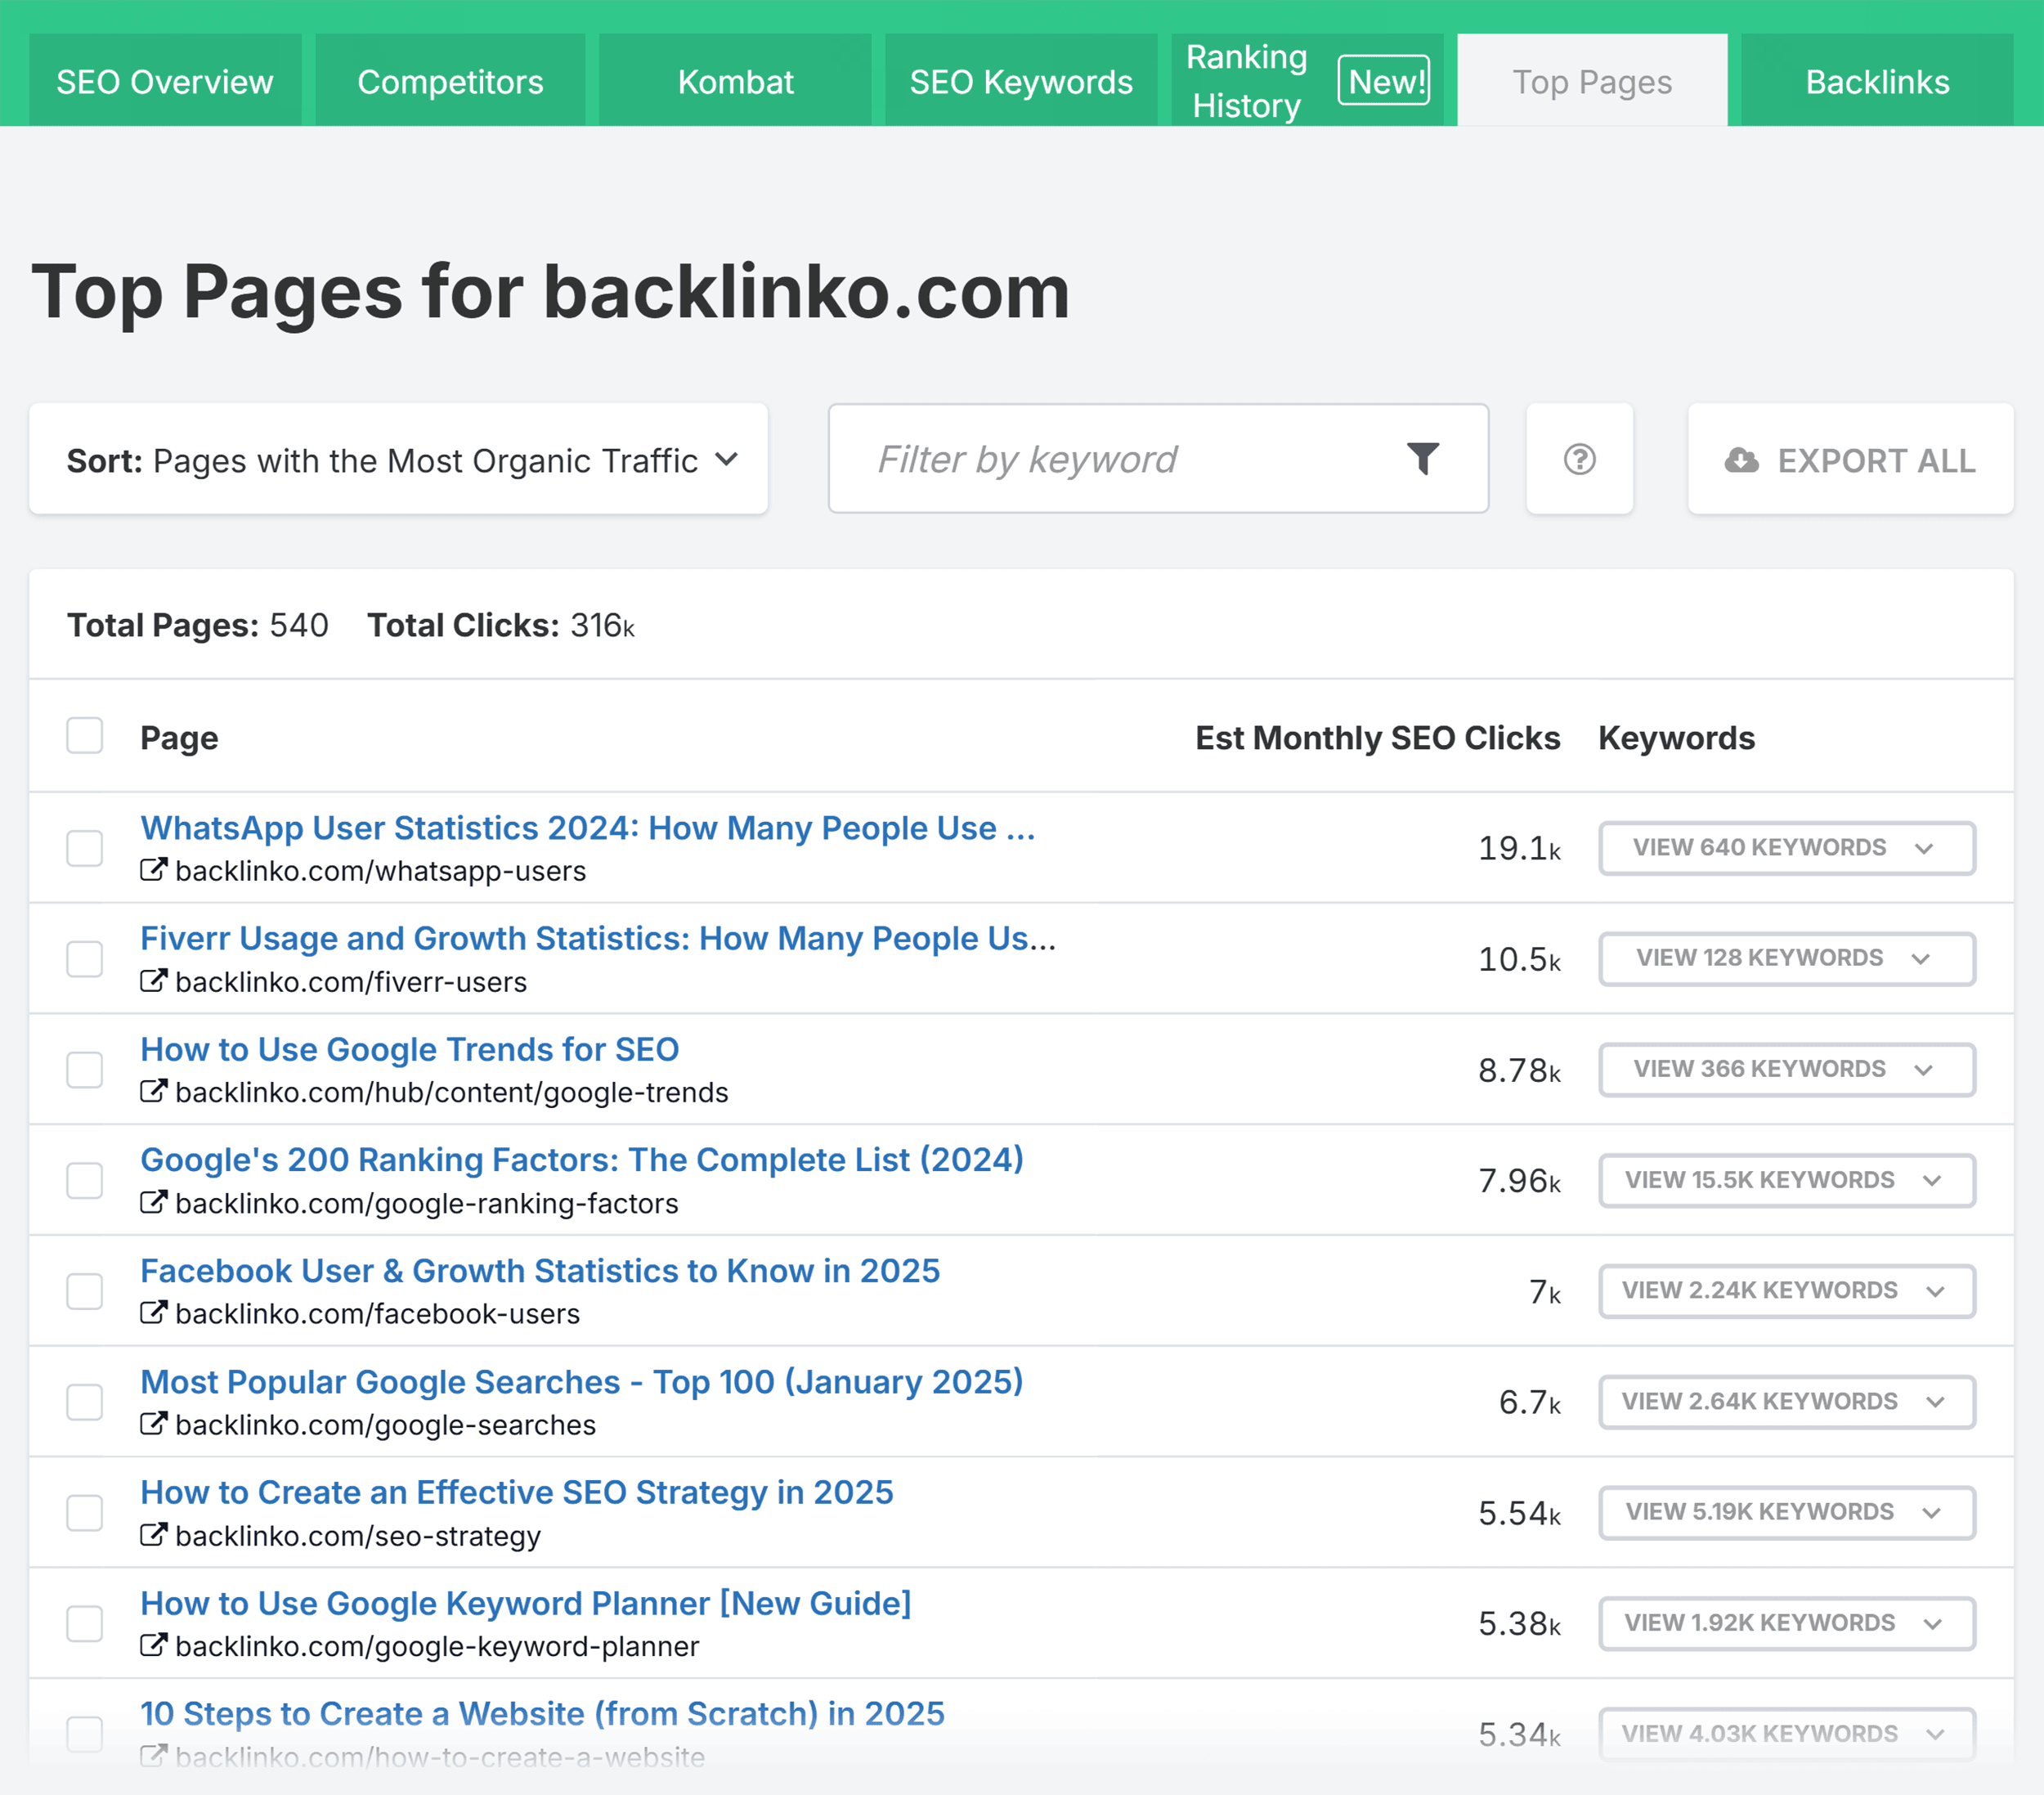Switch to the Backlinks tab
Image resolution: width=2044 pixels, height=1795 pixels.
pyautogui.click(x=1877, y=81)
